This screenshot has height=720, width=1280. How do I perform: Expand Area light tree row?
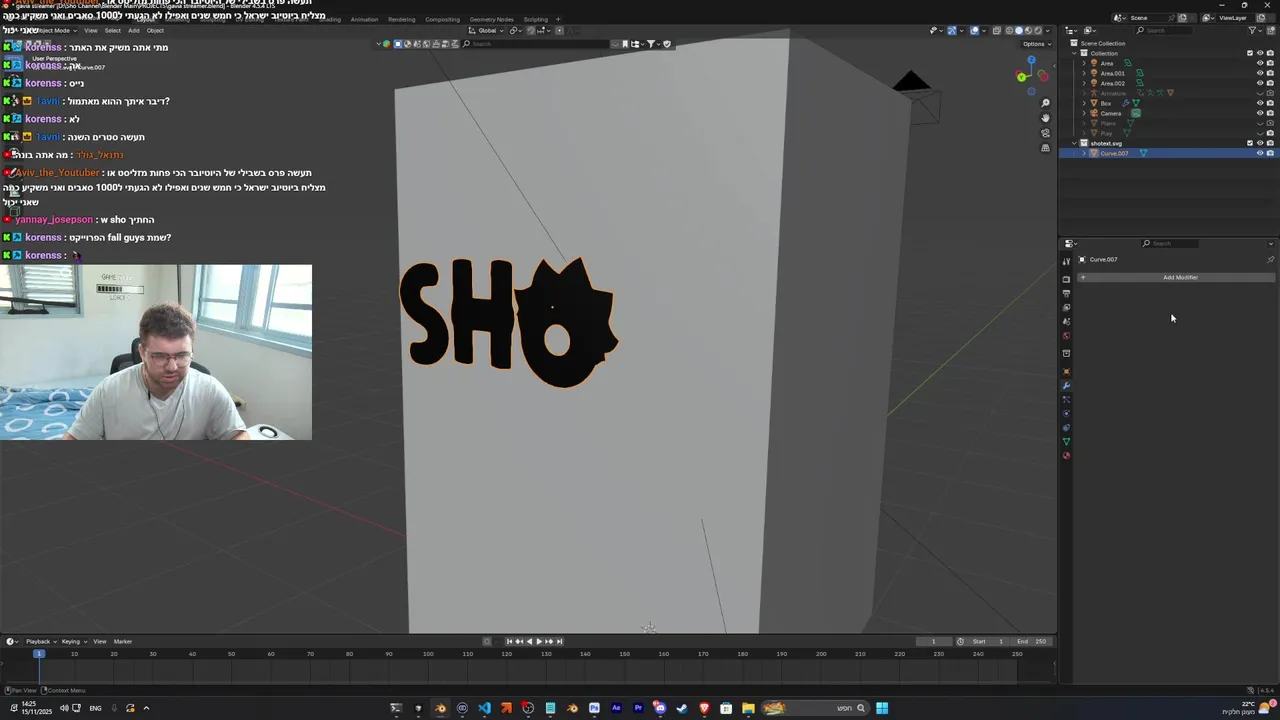[1084, 63]
